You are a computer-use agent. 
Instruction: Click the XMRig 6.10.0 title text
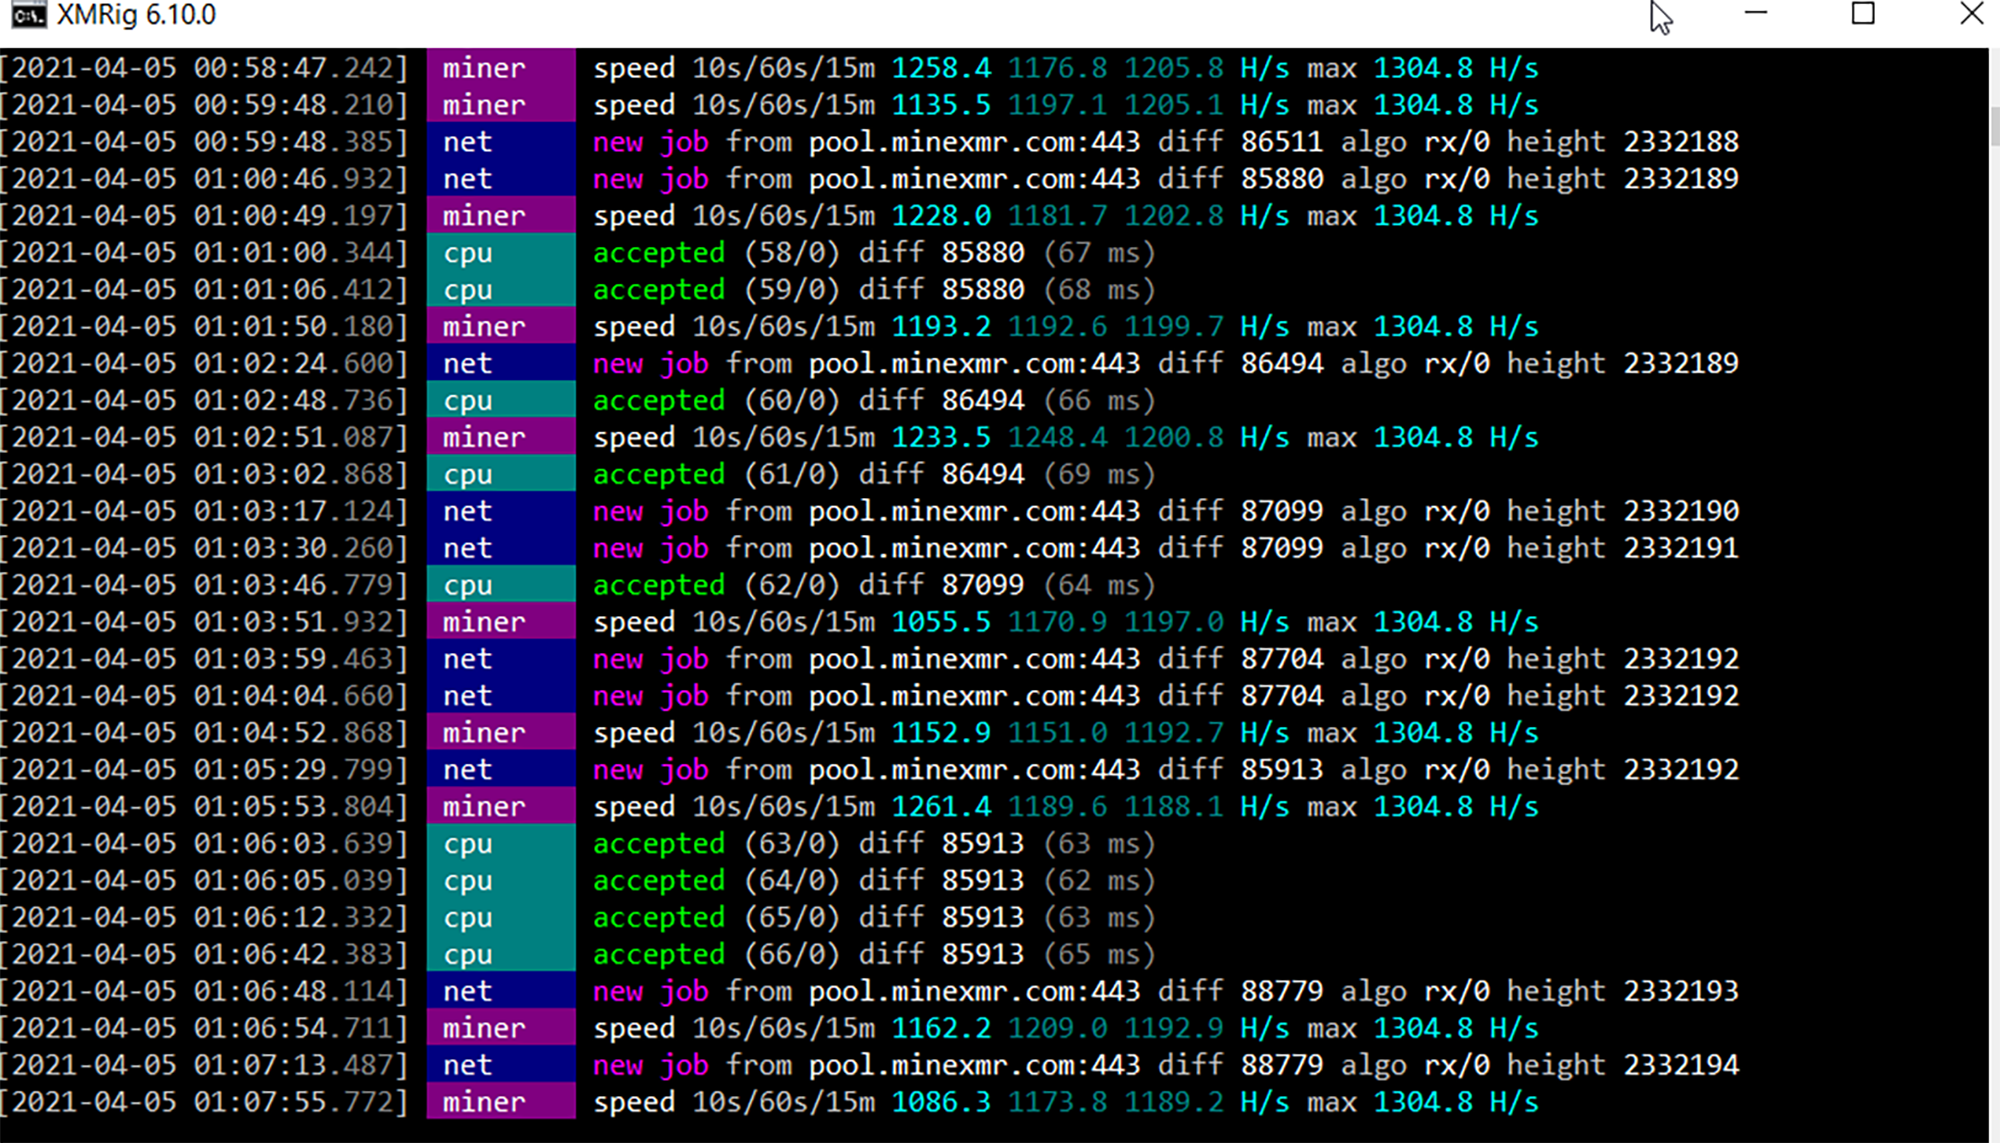click(136, 15)
